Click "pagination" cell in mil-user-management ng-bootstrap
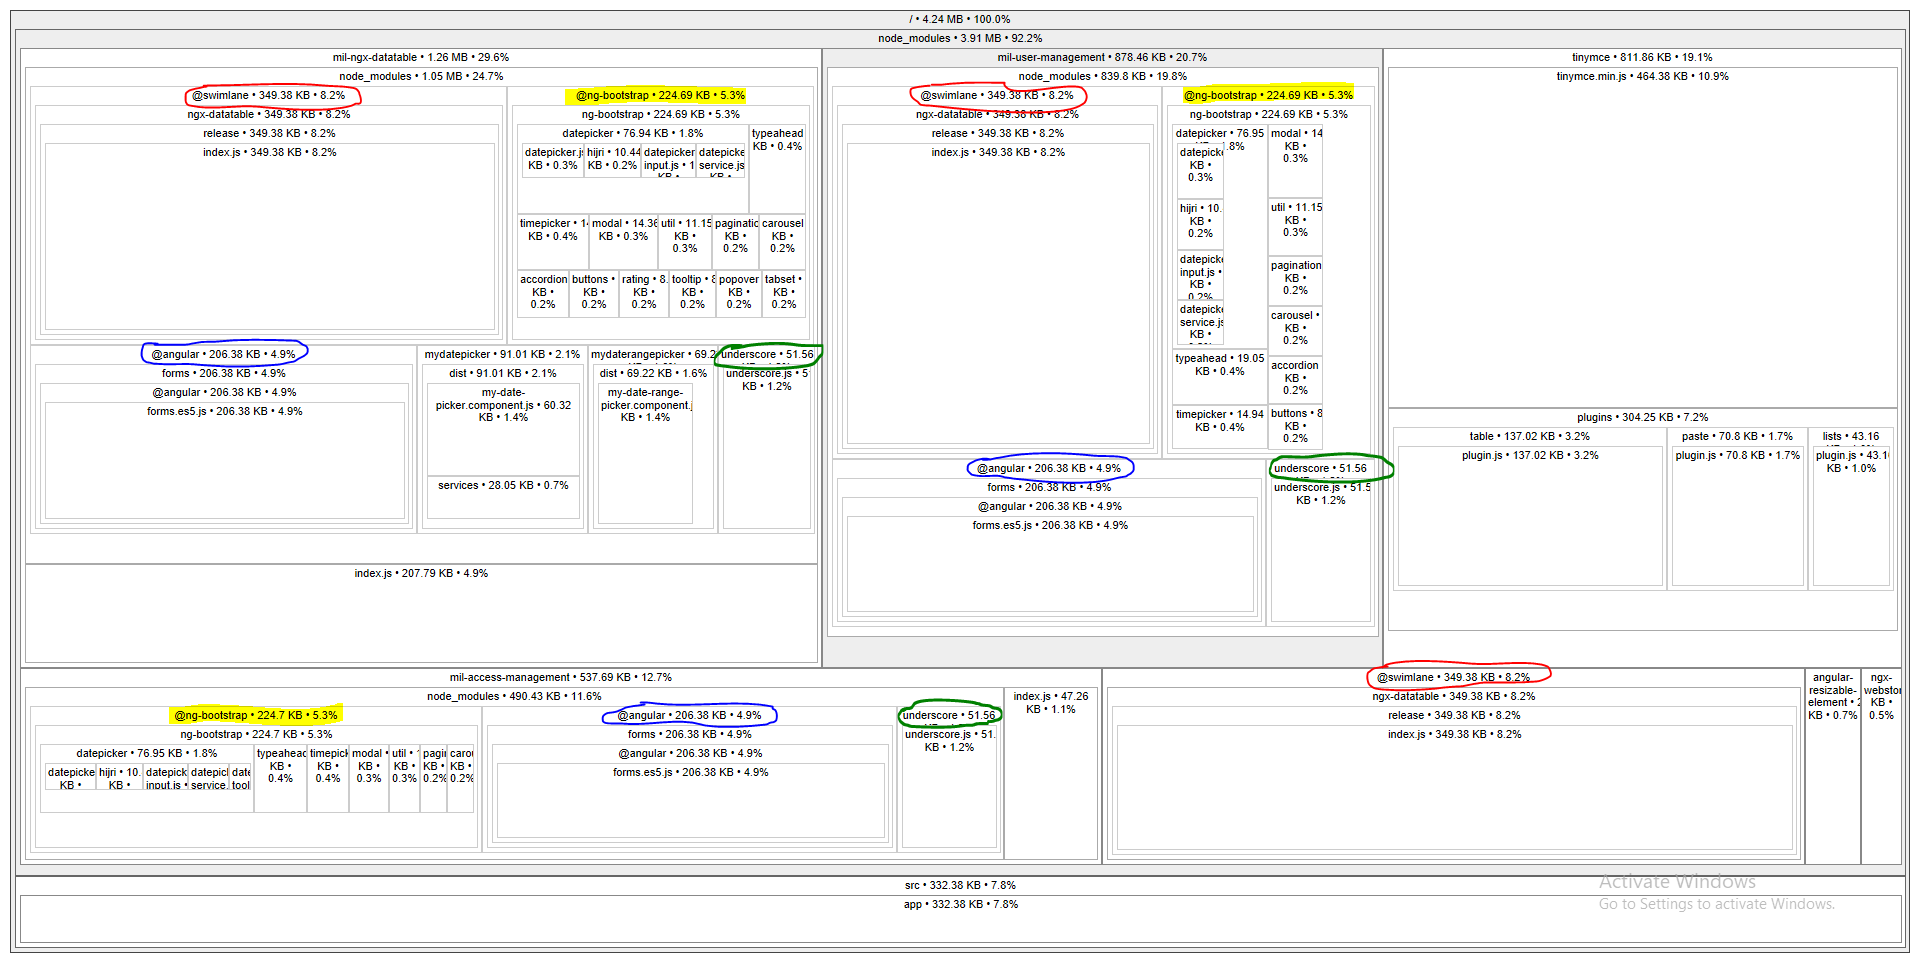This screenshot has height=959, width=1920. tap(1295, 278)
